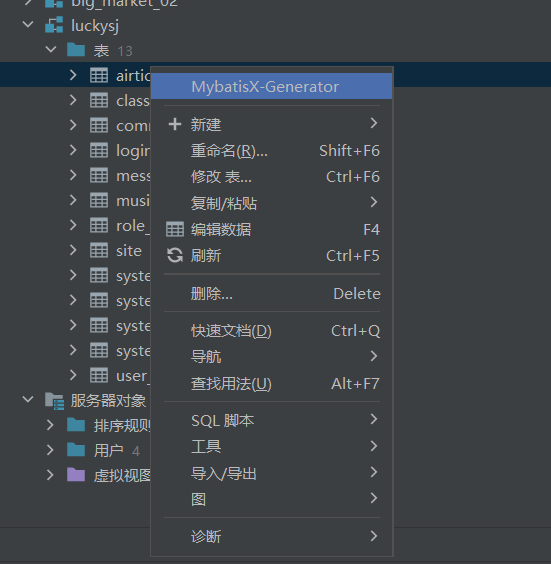Viewport: 551px width, 564px height.
Task: Click the purple 虚拟视图 folder icon
Action: tap(76, 475)
